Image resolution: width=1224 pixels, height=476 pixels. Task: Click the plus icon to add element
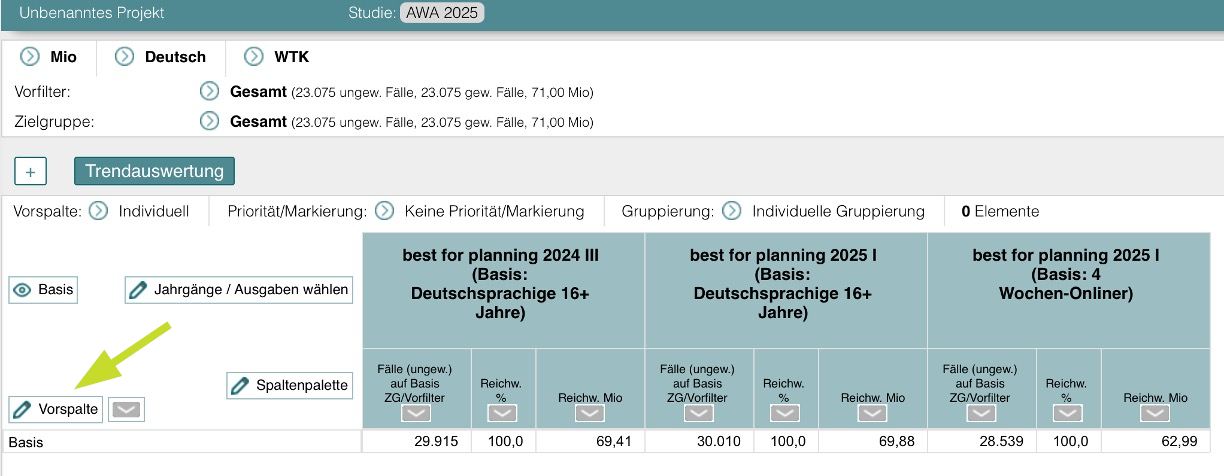tap(30, 171)
